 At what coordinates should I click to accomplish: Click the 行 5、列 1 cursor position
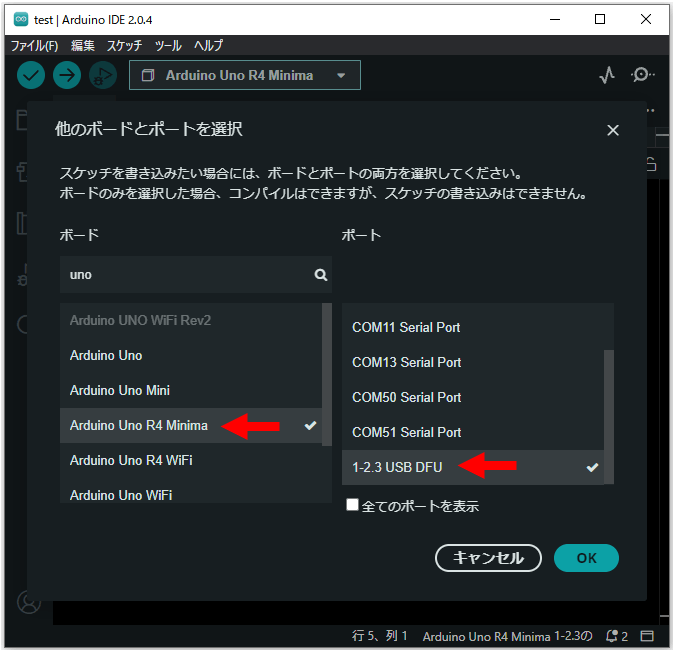tap(379, 636)
